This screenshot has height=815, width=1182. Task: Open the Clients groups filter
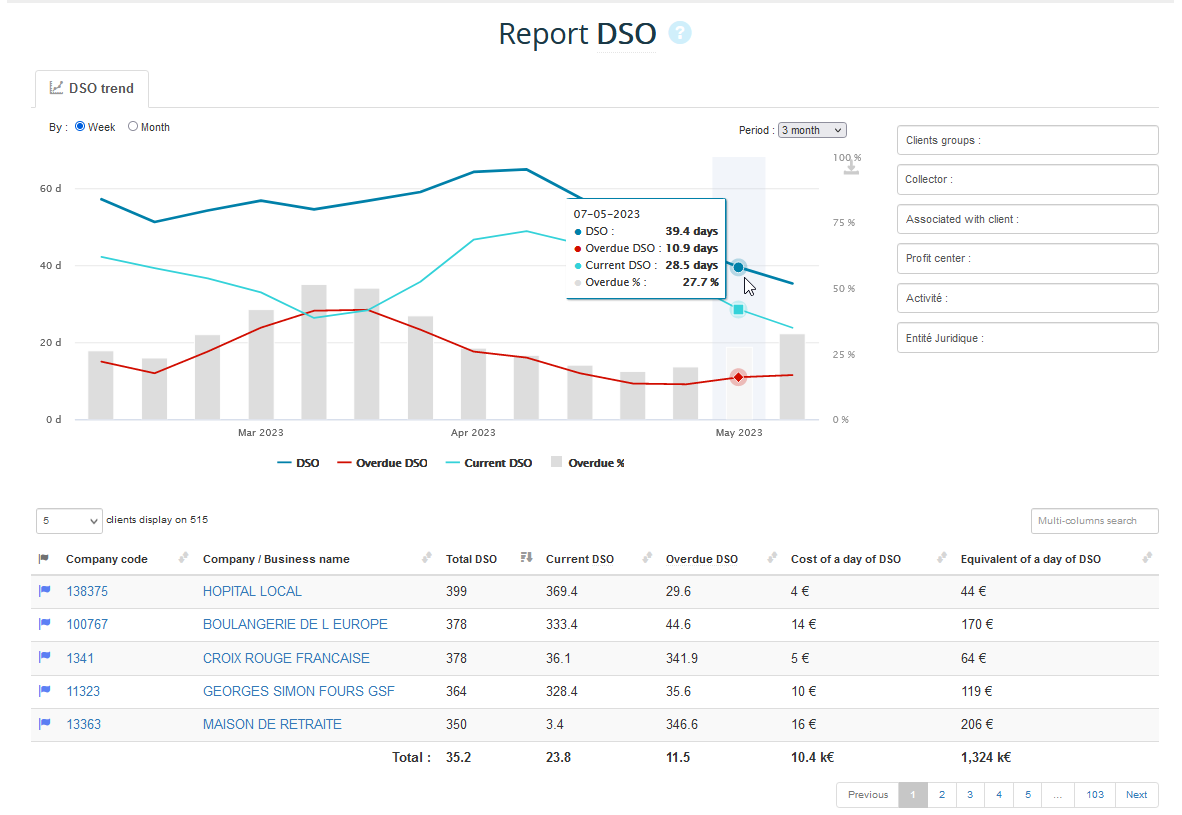1027,140
